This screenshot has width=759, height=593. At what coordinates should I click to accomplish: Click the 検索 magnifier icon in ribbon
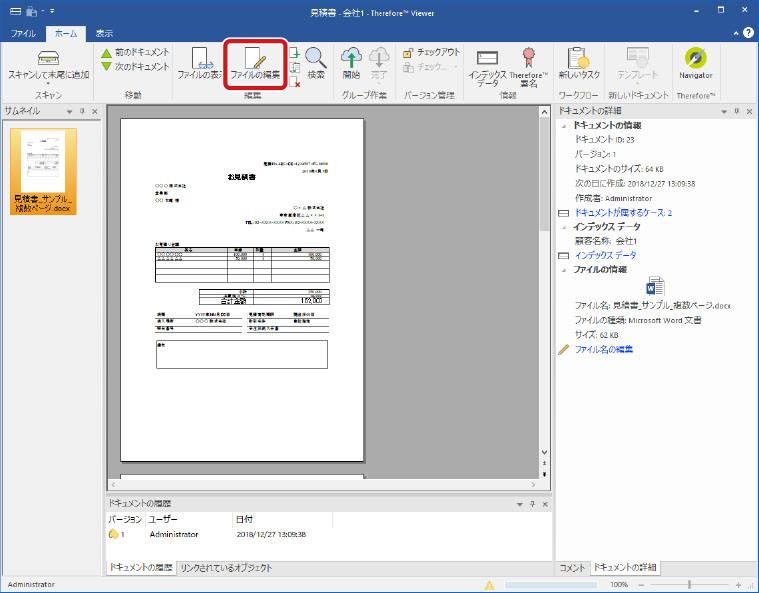click(x=316, y=60)
